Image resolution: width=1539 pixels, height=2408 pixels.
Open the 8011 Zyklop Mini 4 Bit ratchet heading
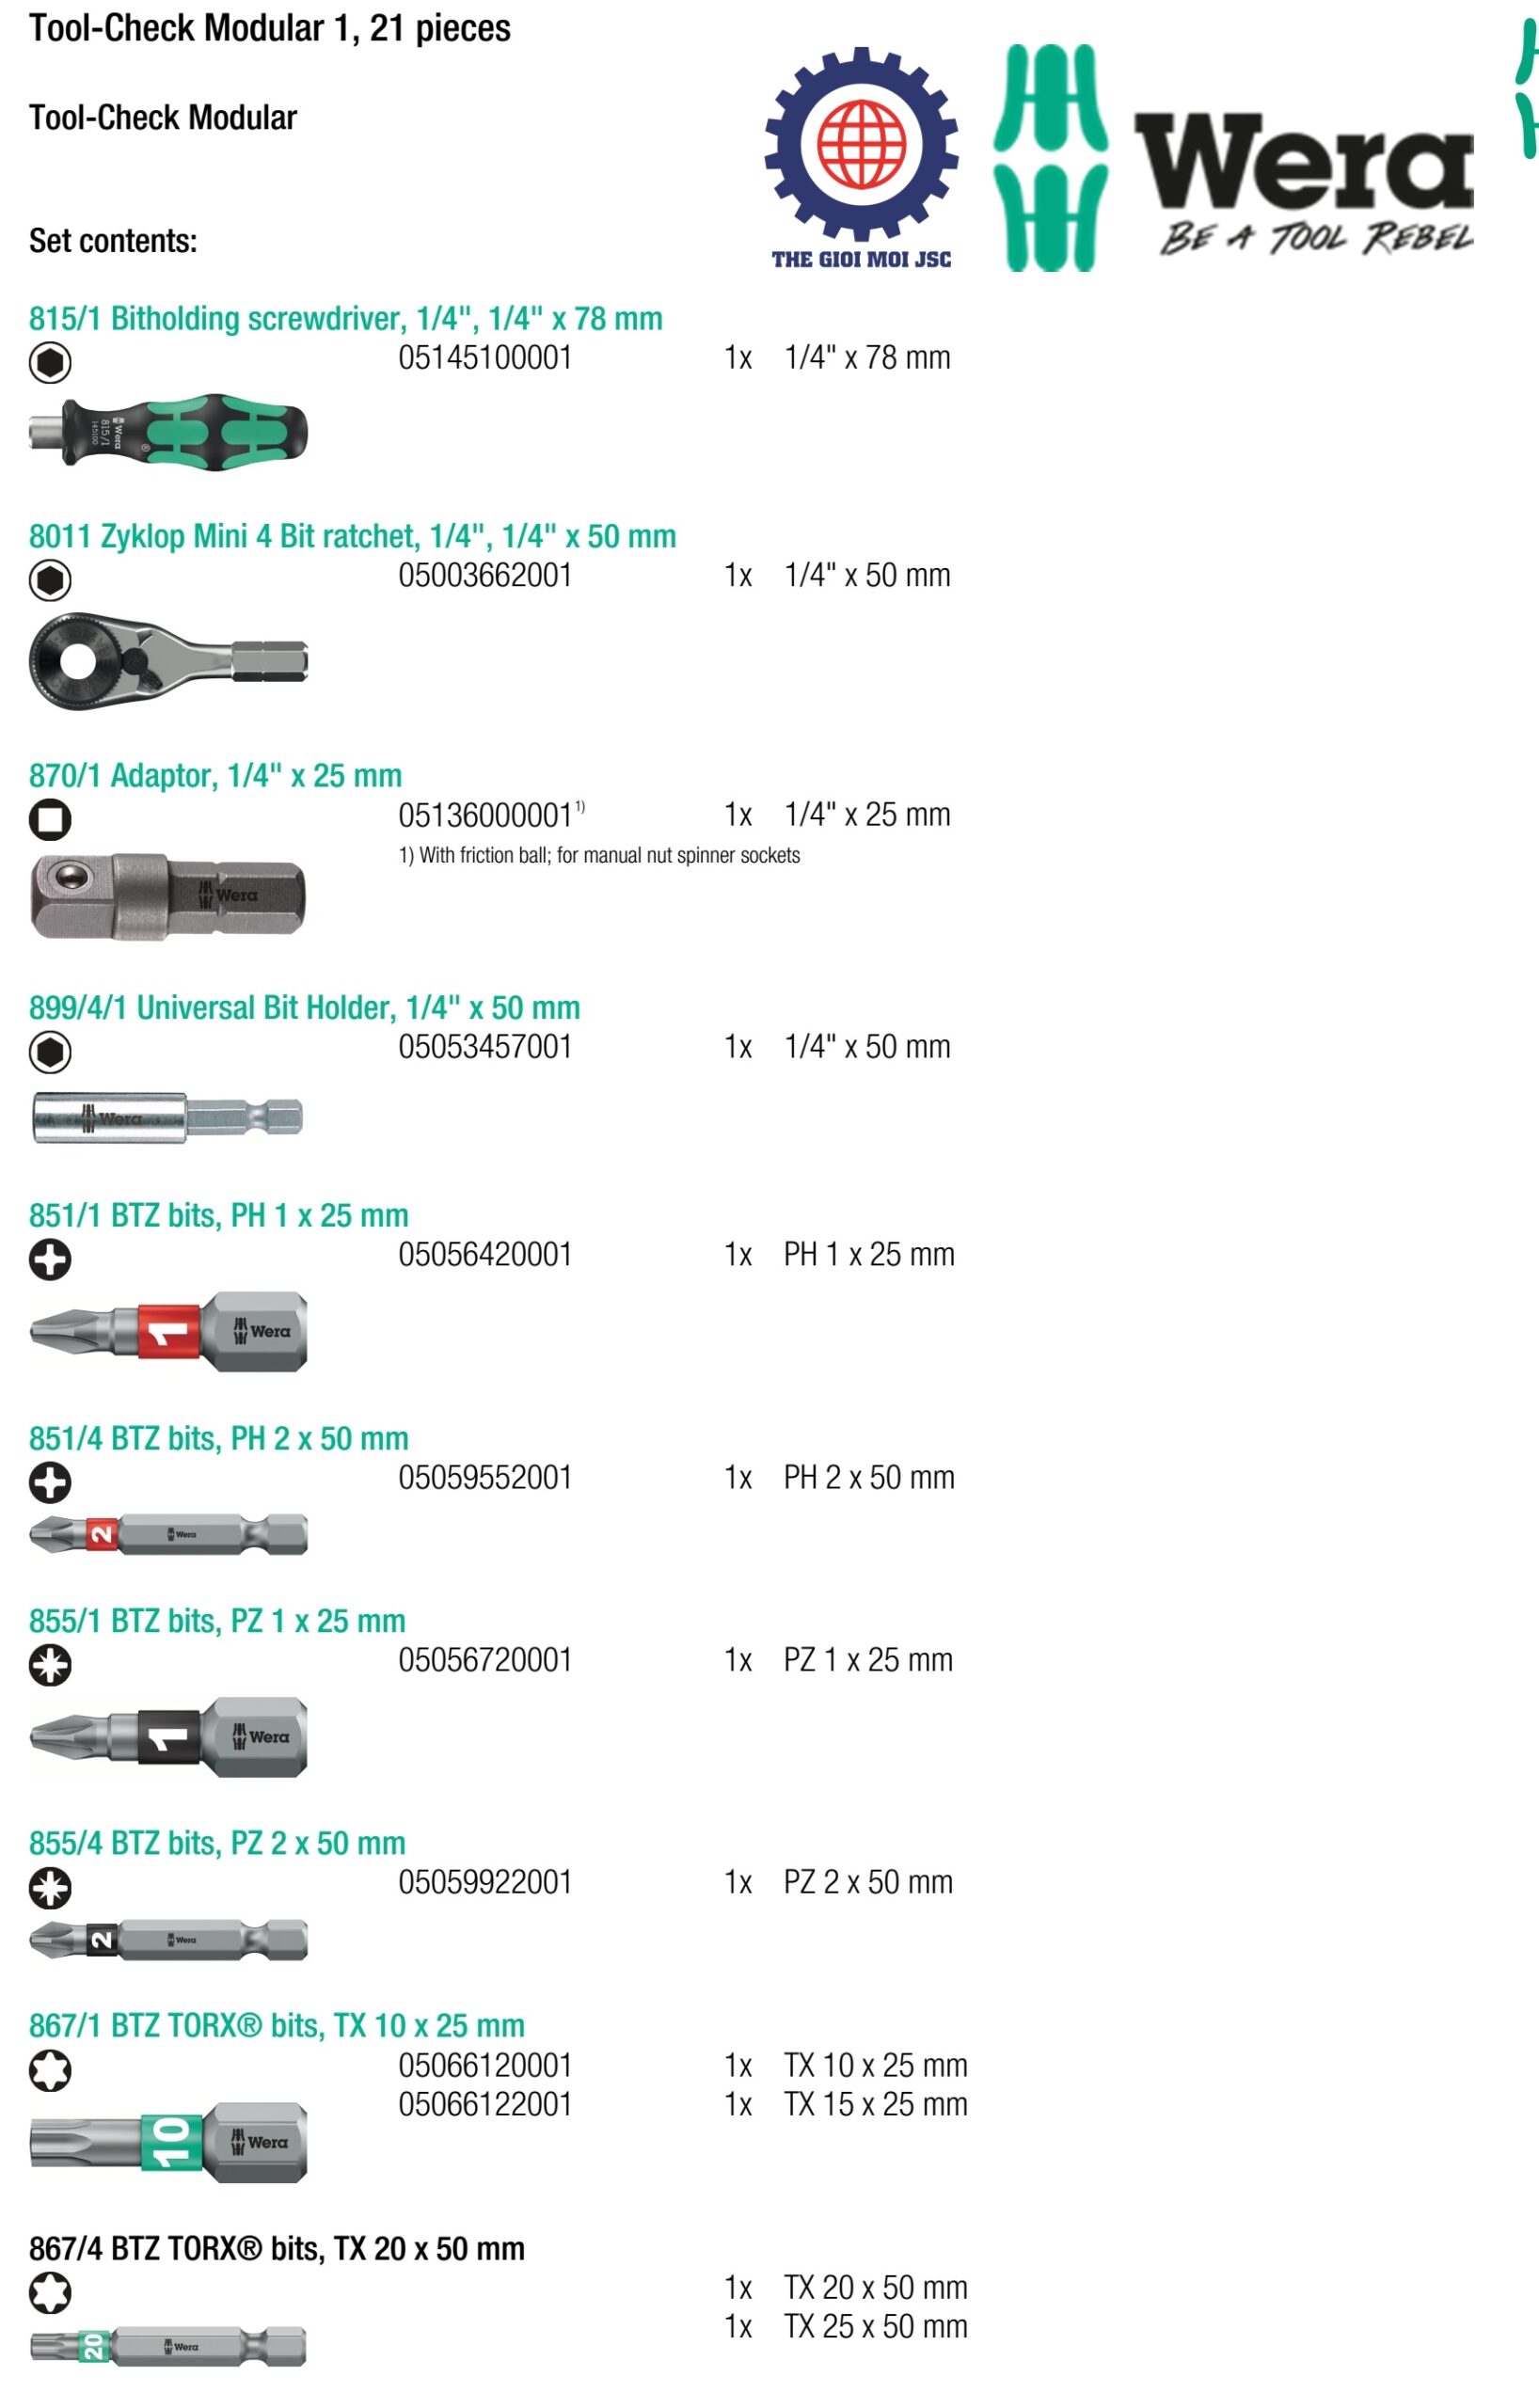pos(352,537)
